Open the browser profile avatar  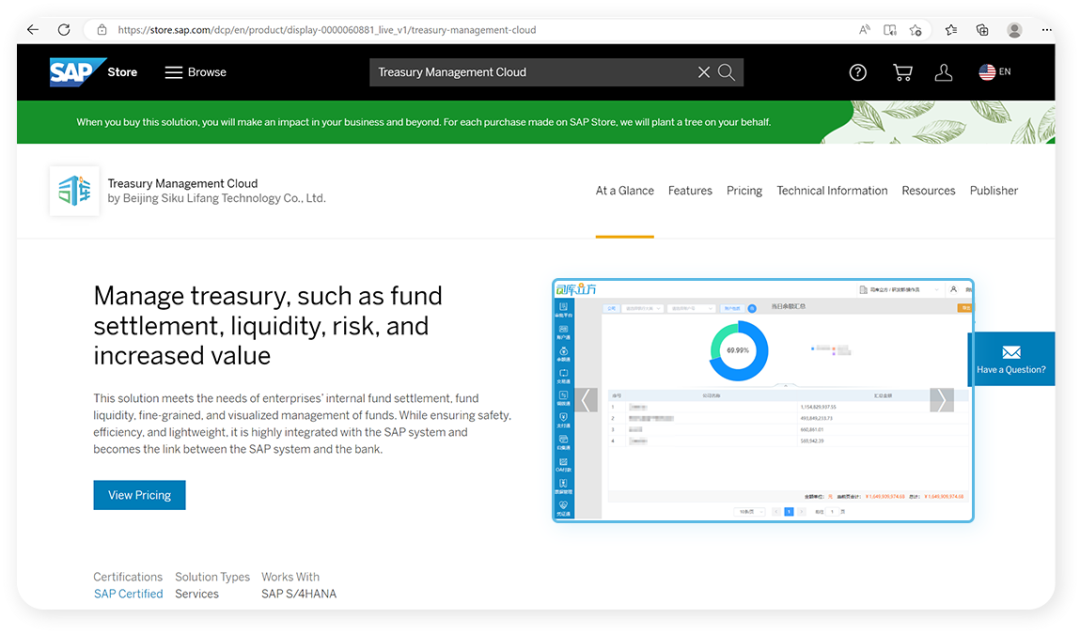[x=1014, y=30]
